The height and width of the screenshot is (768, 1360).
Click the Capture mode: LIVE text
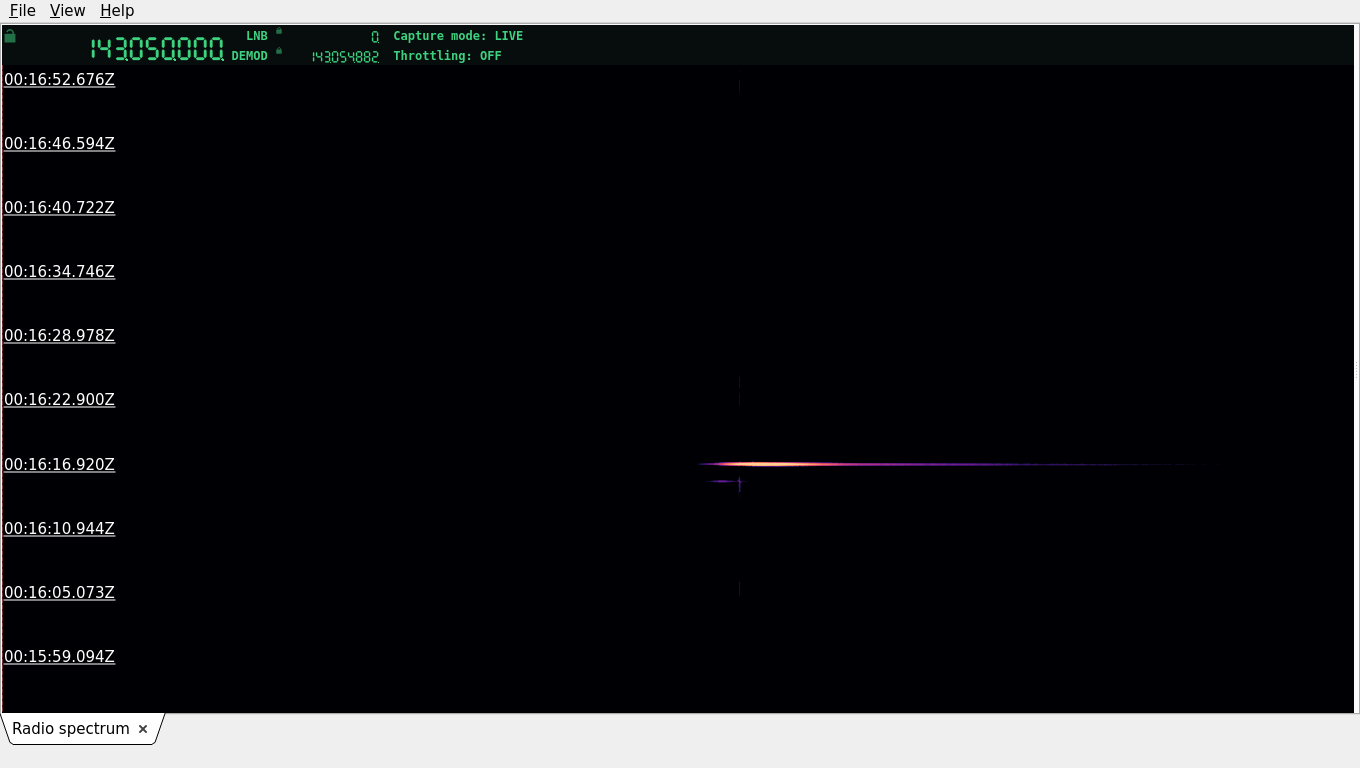point(458,36)
